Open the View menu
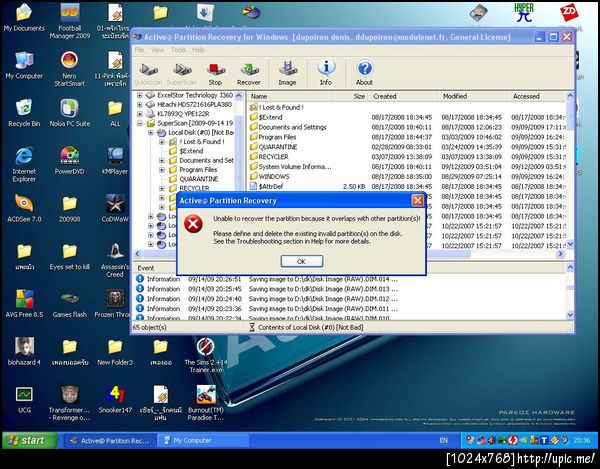 pos(157,50)
